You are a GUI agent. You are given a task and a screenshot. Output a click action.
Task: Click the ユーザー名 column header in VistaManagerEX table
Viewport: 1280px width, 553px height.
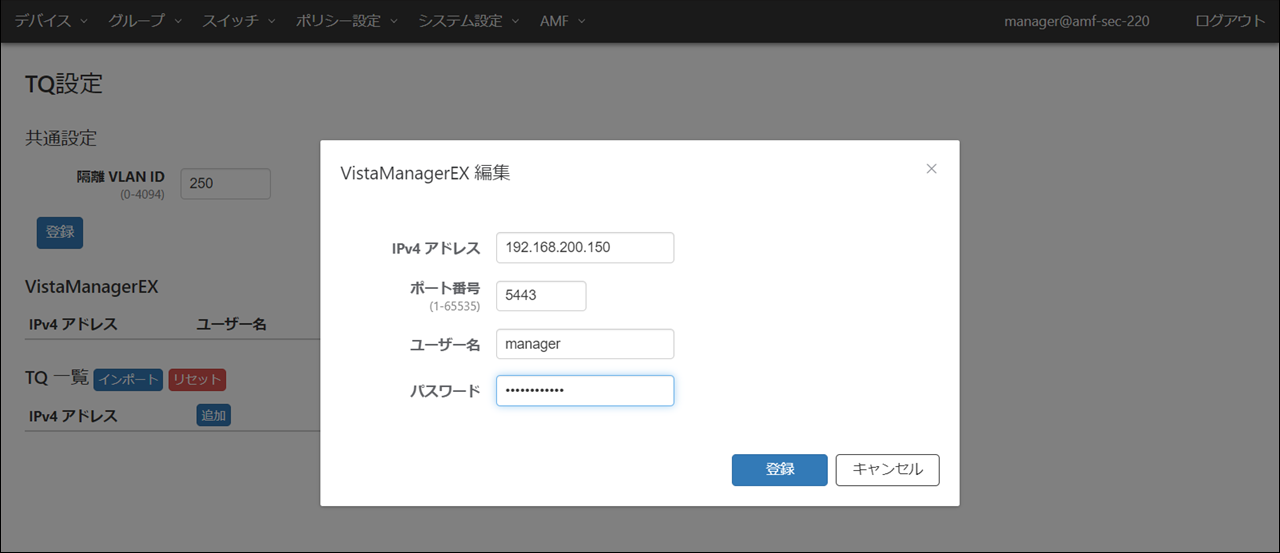[x=231, y=324]
